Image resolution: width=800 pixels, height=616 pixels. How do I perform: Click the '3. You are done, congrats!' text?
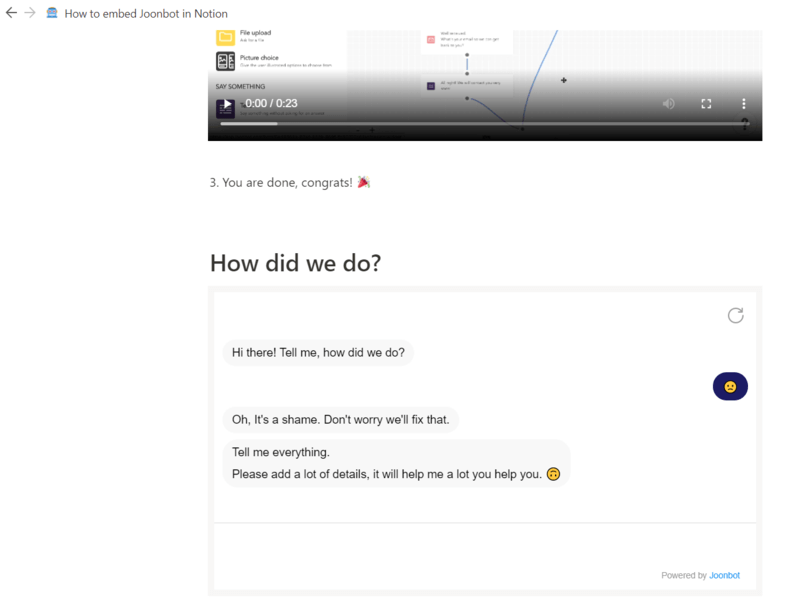pos(281,183)
